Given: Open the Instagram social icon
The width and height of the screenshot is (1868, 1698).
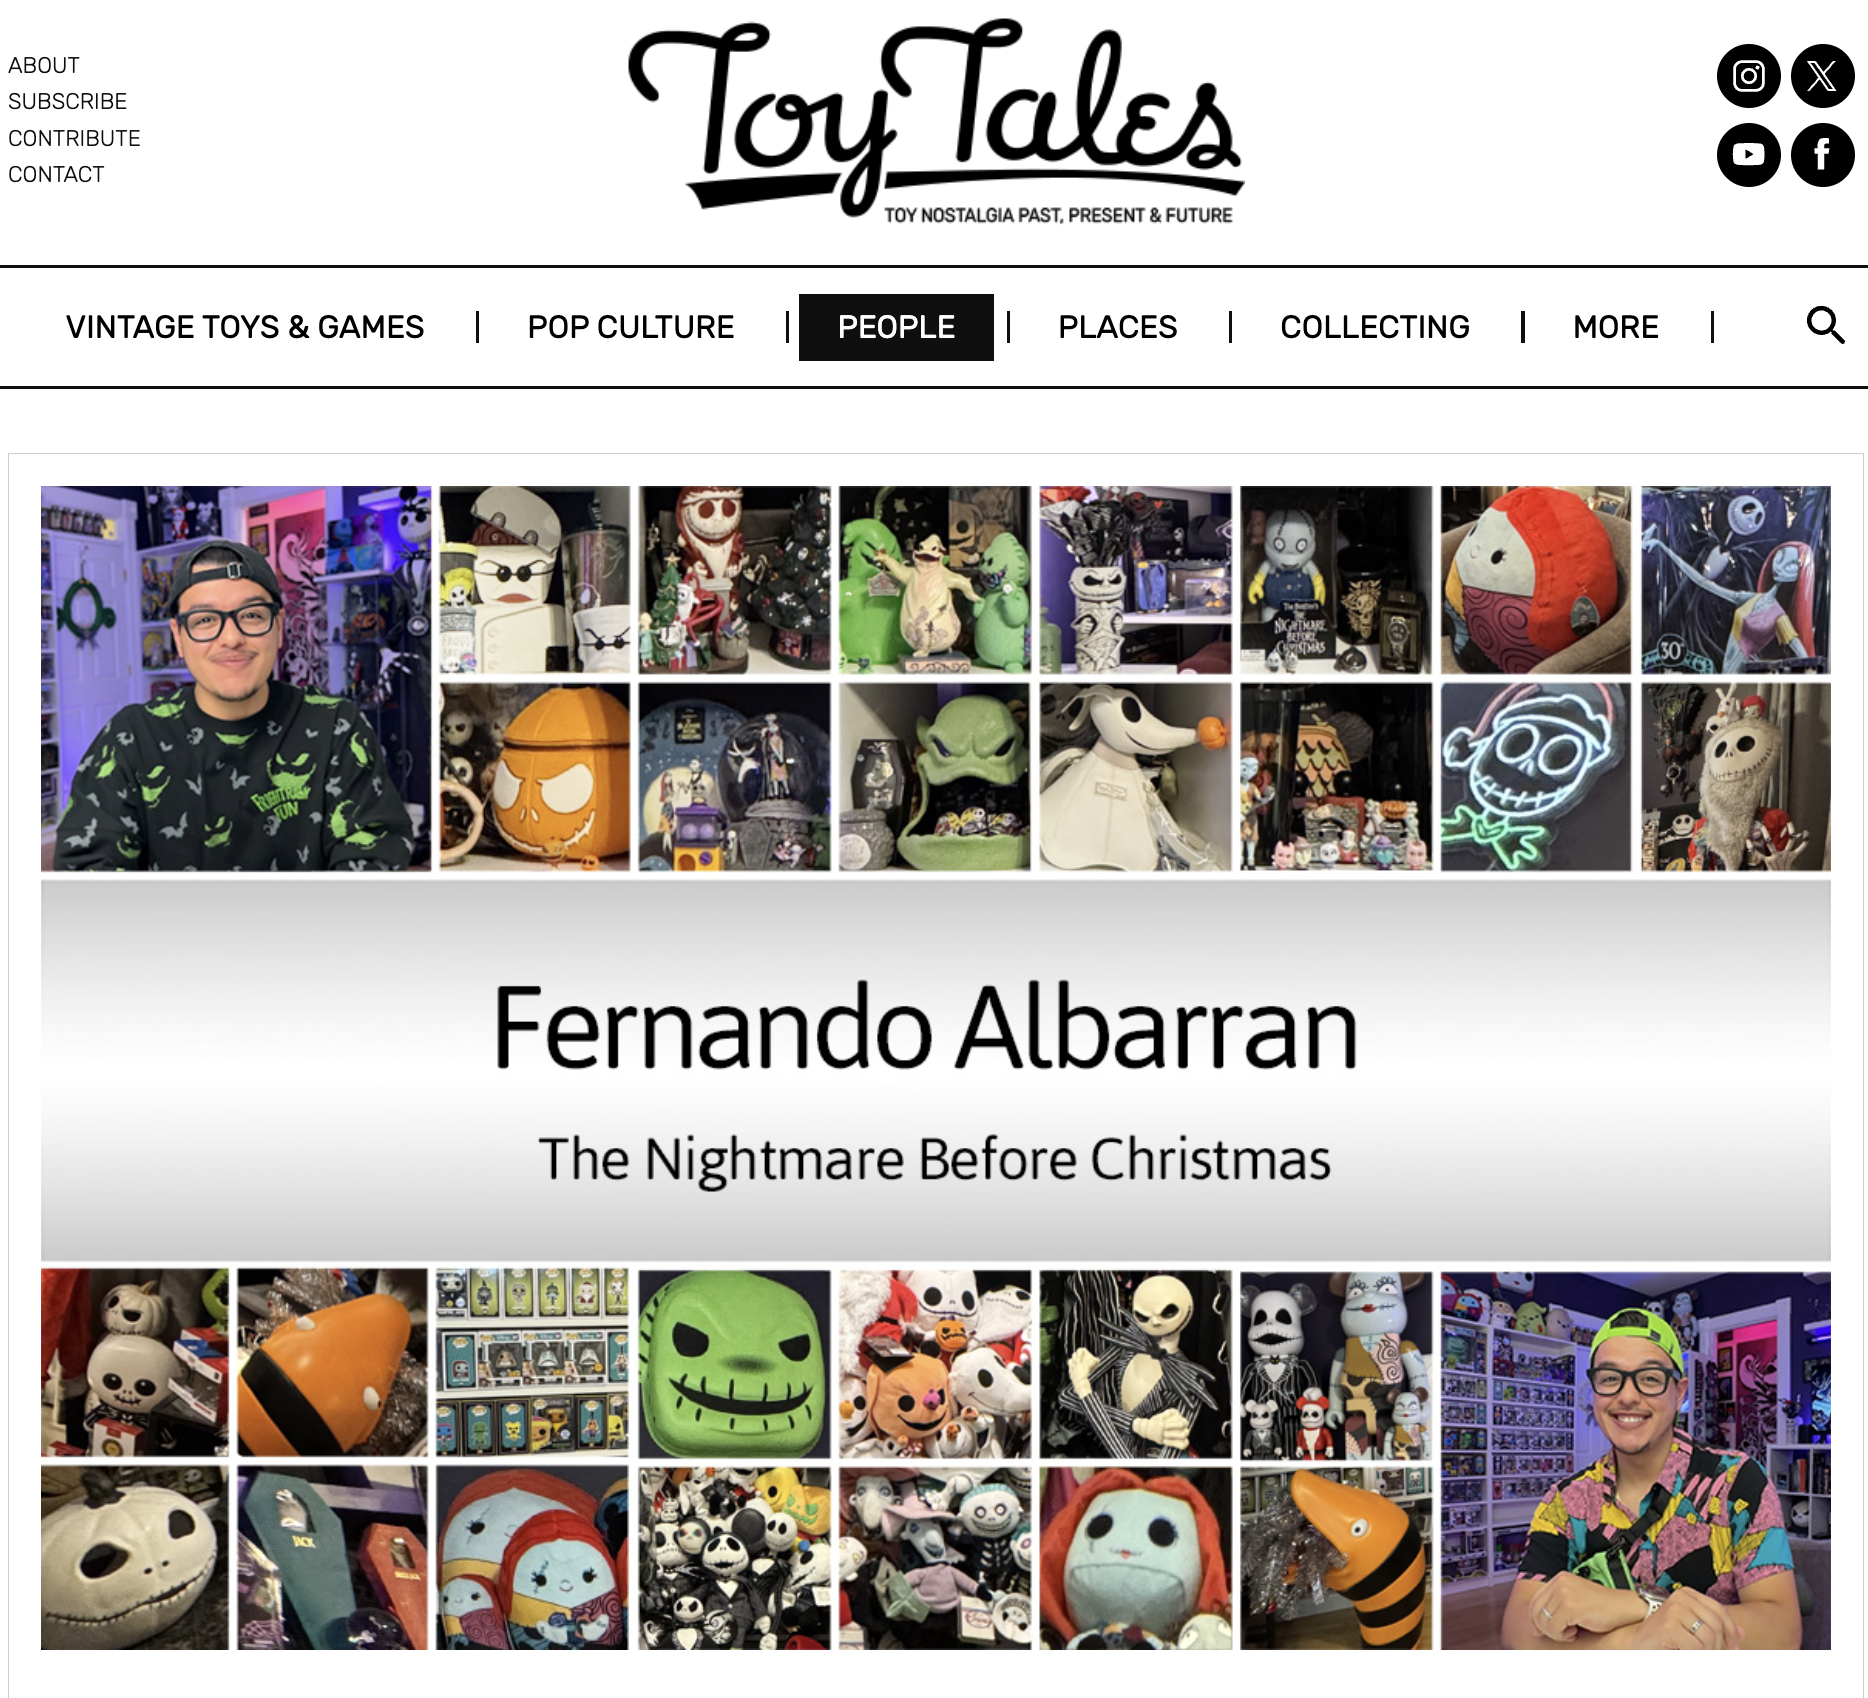Looking at the screenshot, I should coord(1748,76).
